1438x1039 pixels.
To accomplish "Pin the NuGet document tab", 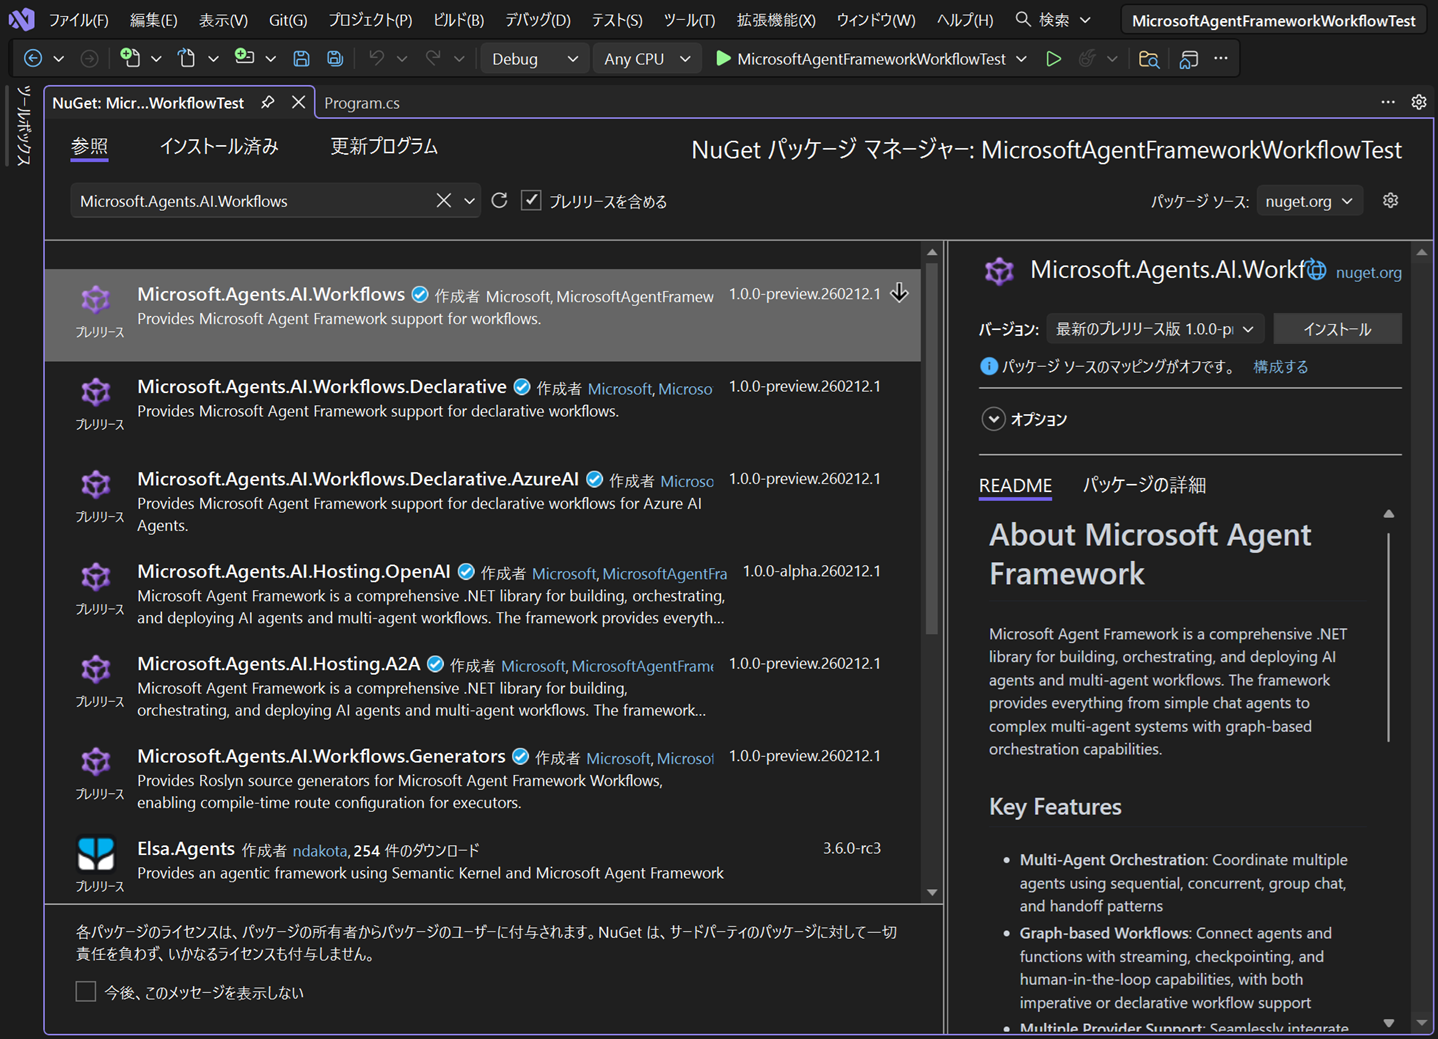I will tap(268, 103).
